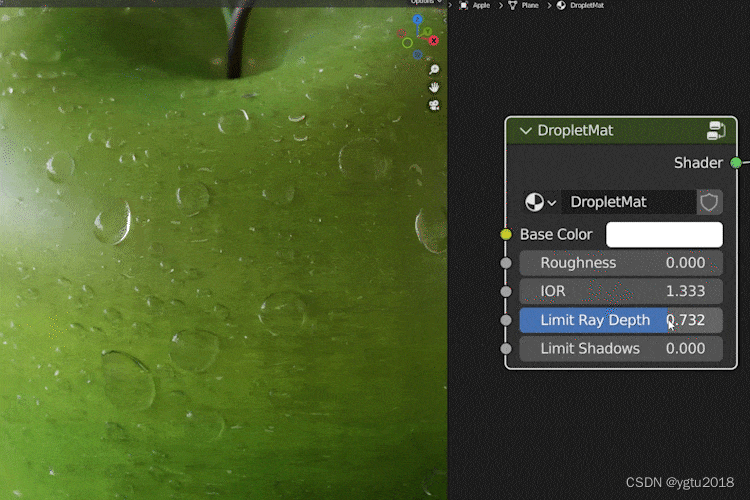This screenshot has width=750, height=500.
Task: Click the Limit Ray Depth input socket
Action: point(506,320)
